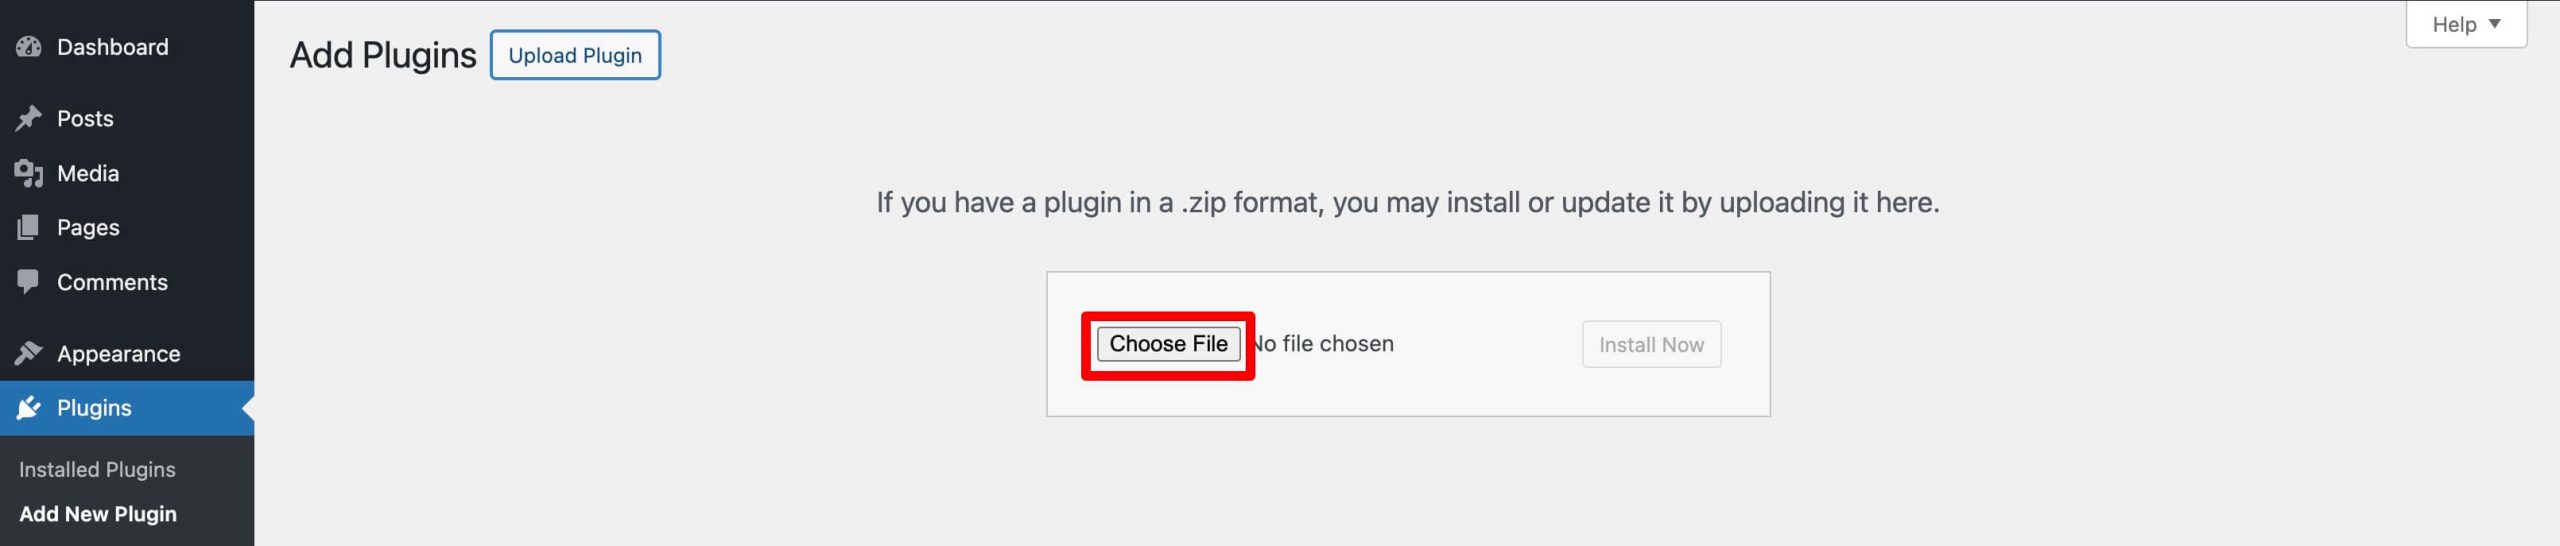Select Add New Plugin submenu link
Viewport: 2560px width, 546px height.
(98, 514)
